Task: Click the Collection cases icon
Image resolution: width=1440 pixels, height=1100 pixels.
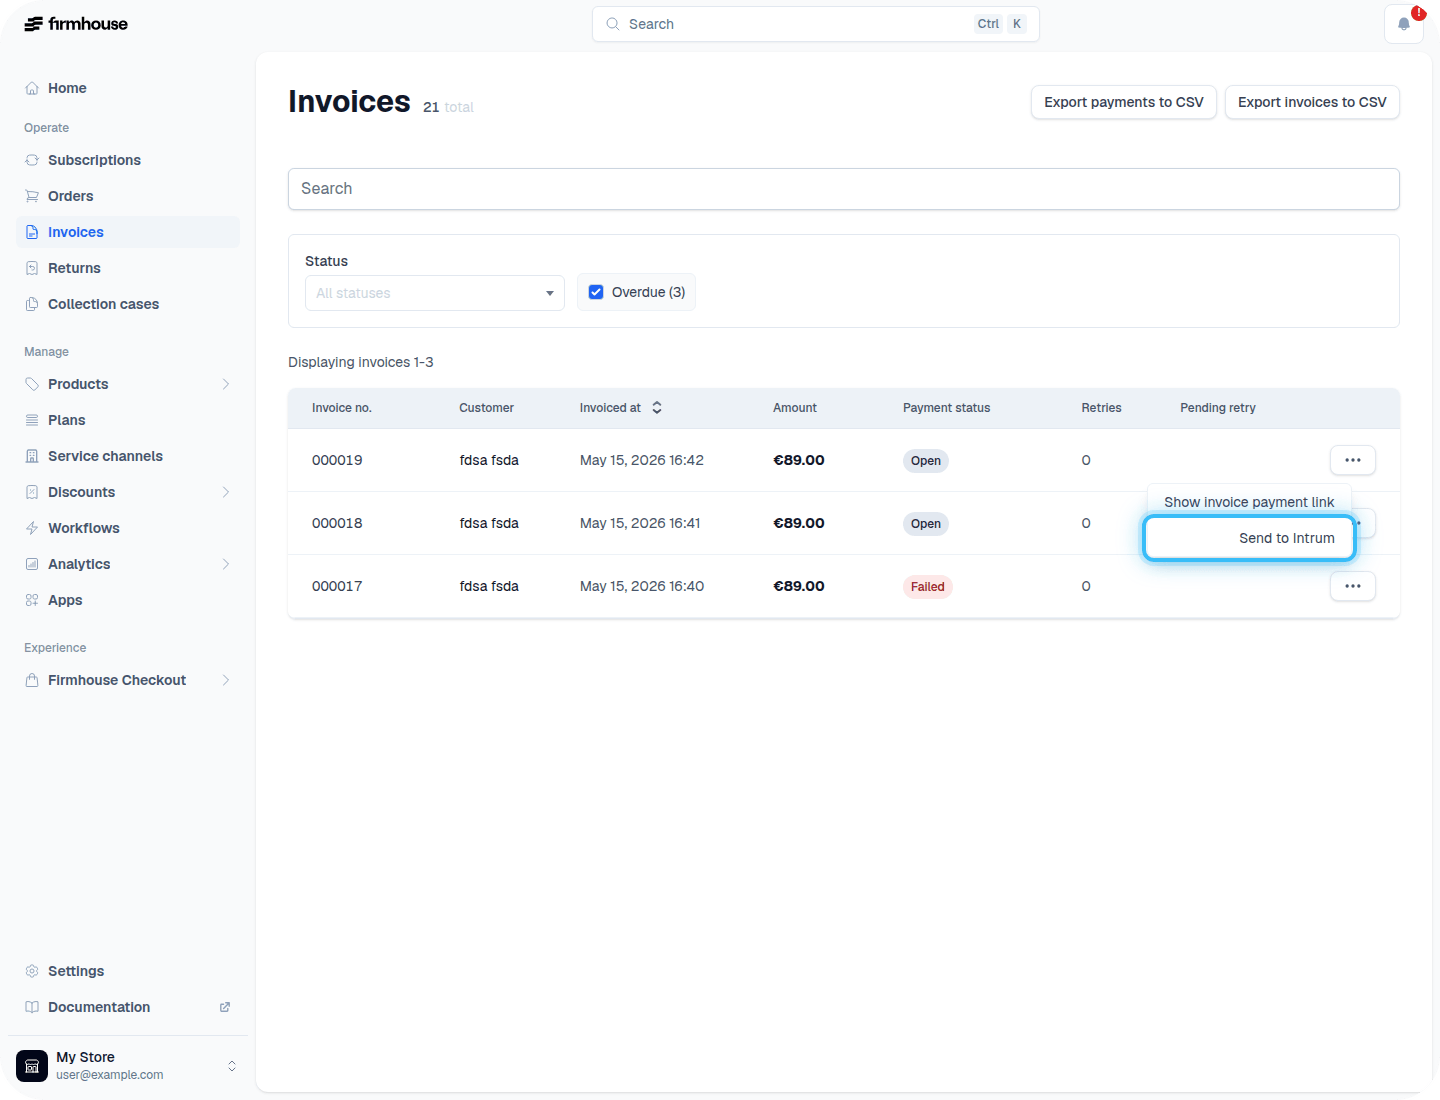Action: (x=32, y=304)
